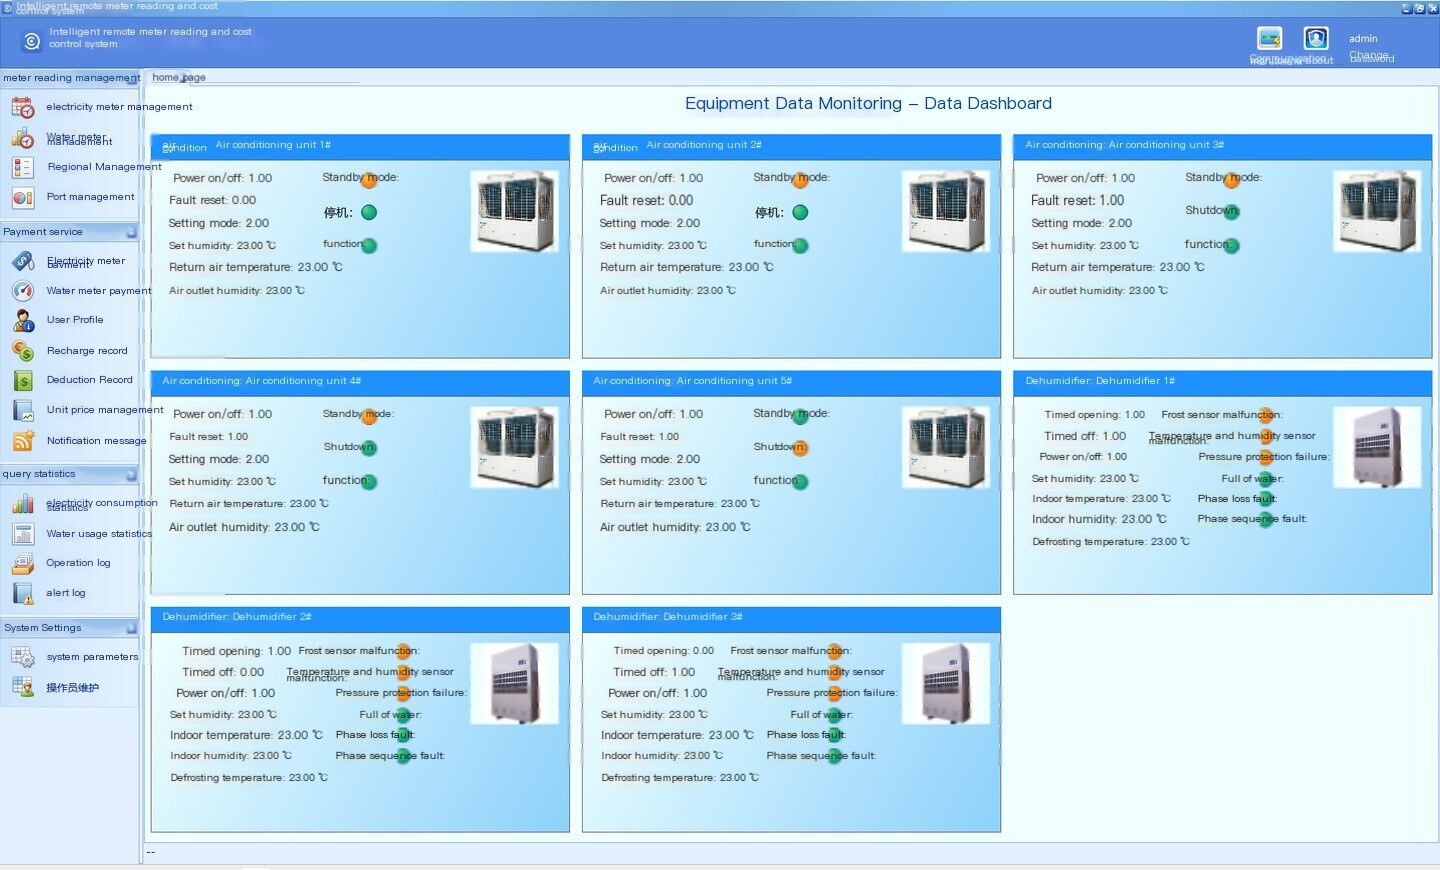Screen dimensions: 1440x870
Task: Open Recharge record icon
Action: pyautogui.click(x=23, y=351)
